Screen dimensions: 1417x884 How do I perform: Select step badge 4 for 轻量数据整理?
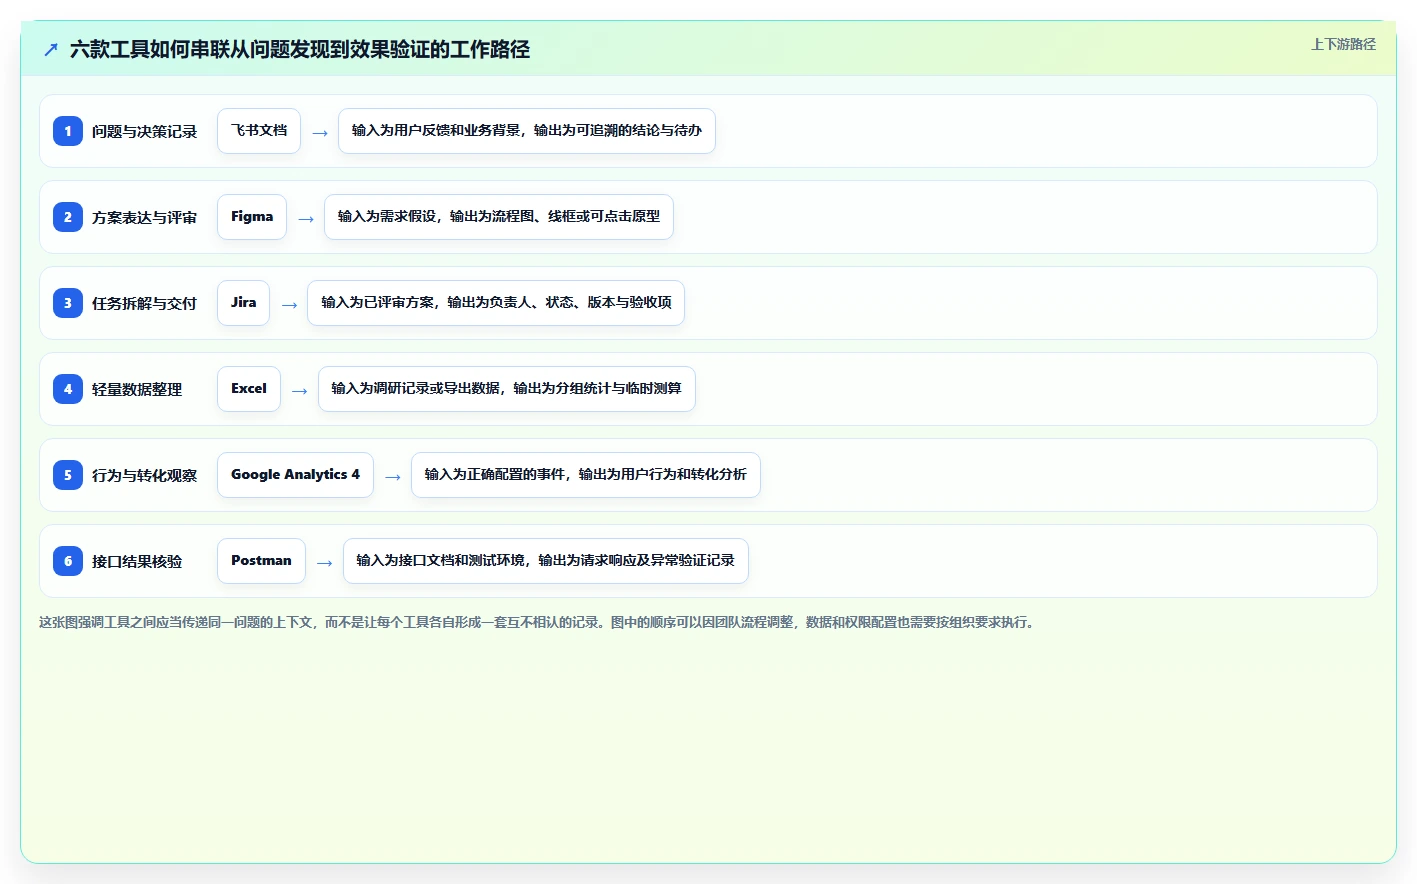68,389
